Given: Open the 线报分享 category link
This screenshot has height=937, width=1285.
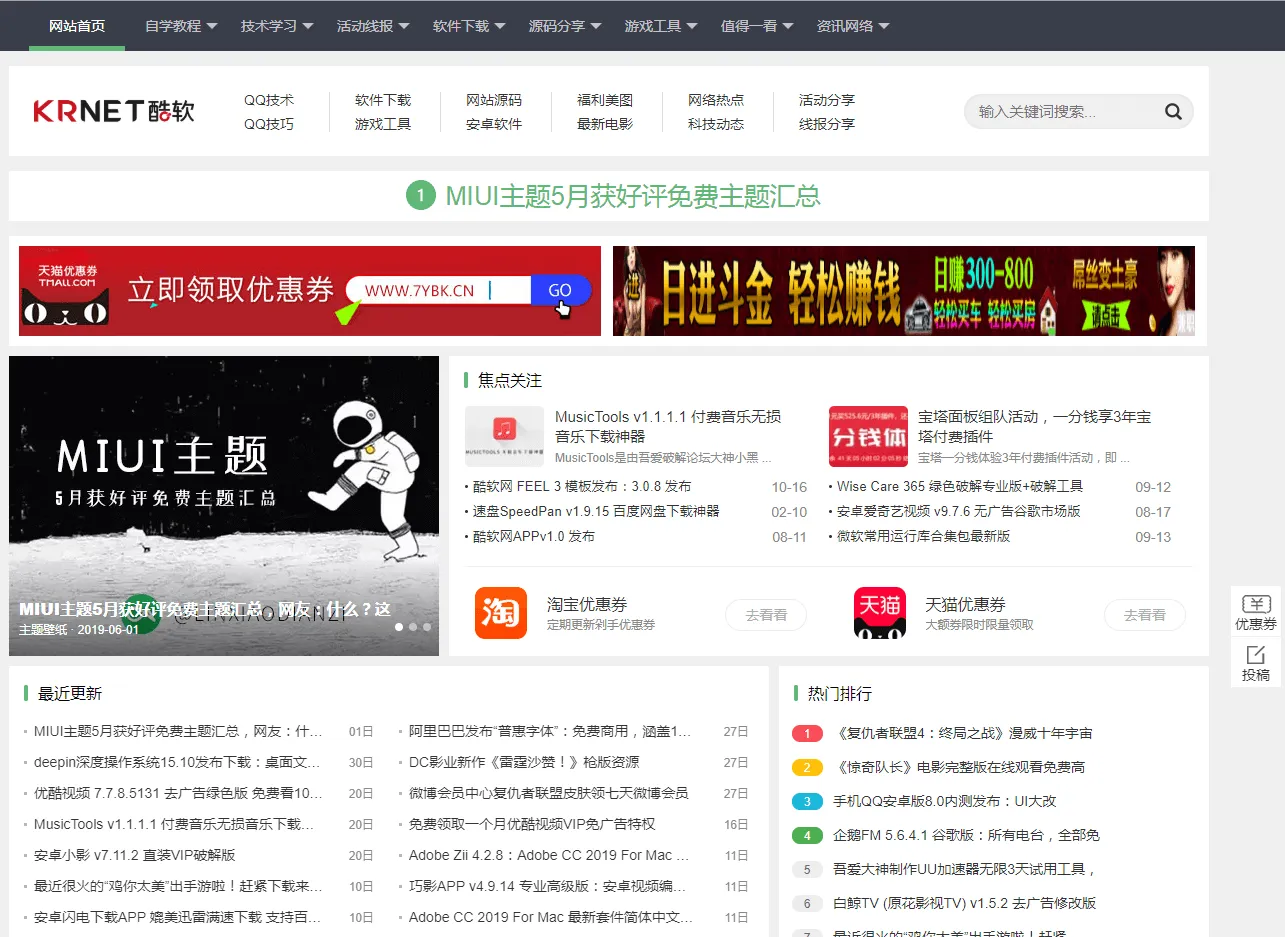Looking at the screenshot, I should pyautogui.click(x=827, y=124).
